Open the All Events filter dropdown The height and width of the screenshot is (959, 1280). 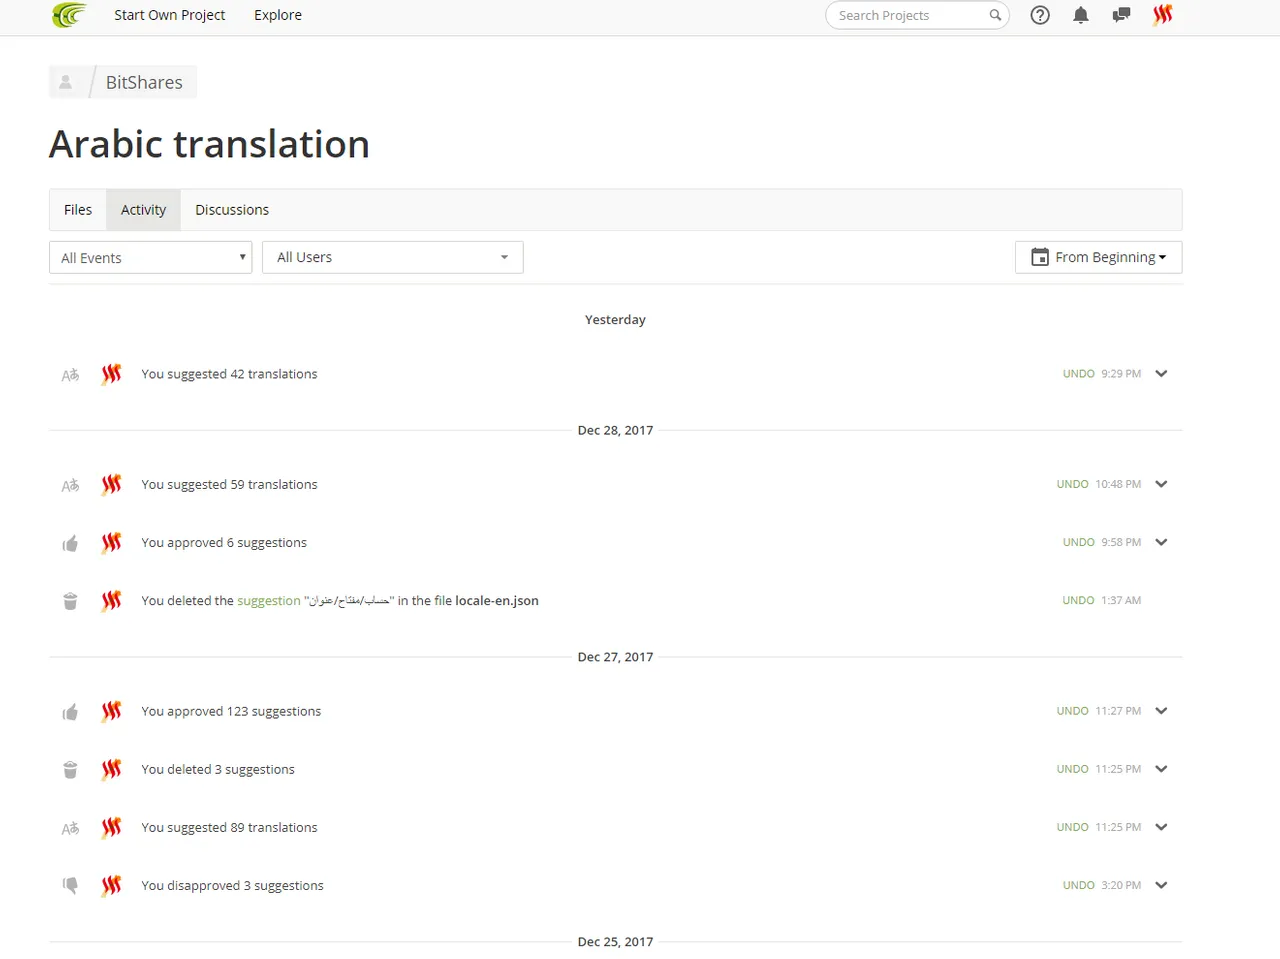pos(150,257)
